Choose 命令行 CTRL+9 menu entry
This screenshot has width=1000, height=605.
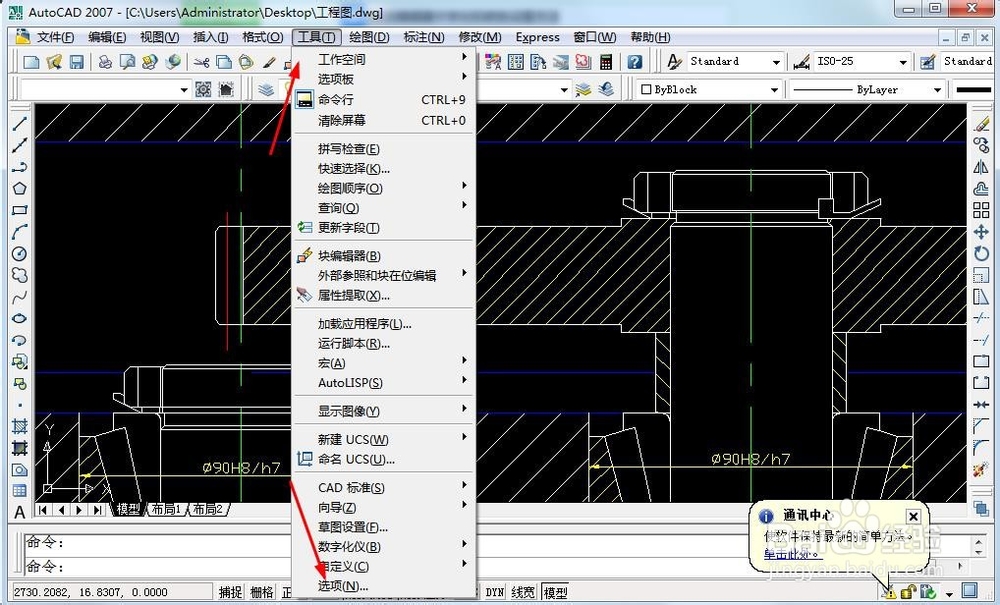point(385,99)
